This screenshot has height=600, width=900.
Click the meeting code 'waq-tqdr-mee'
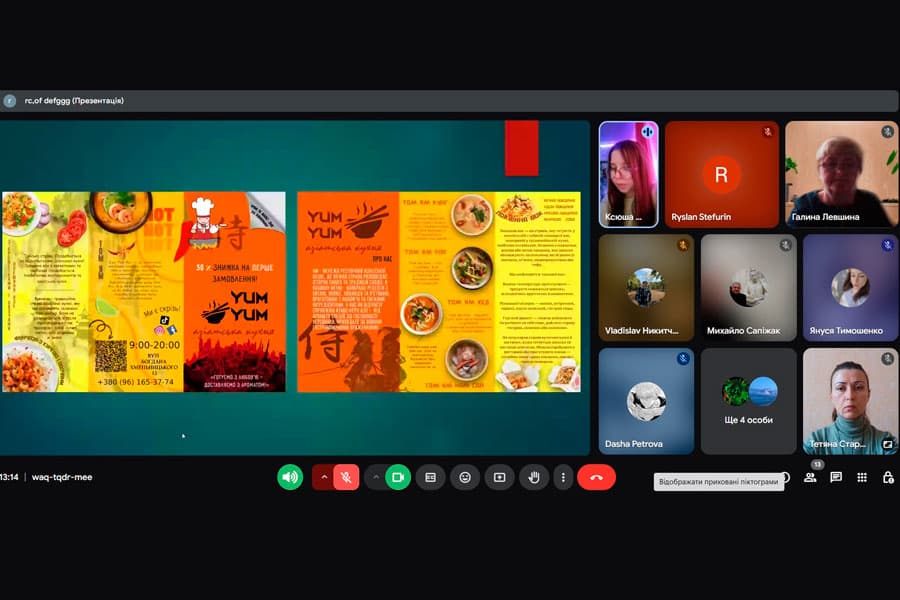[62, 477]
